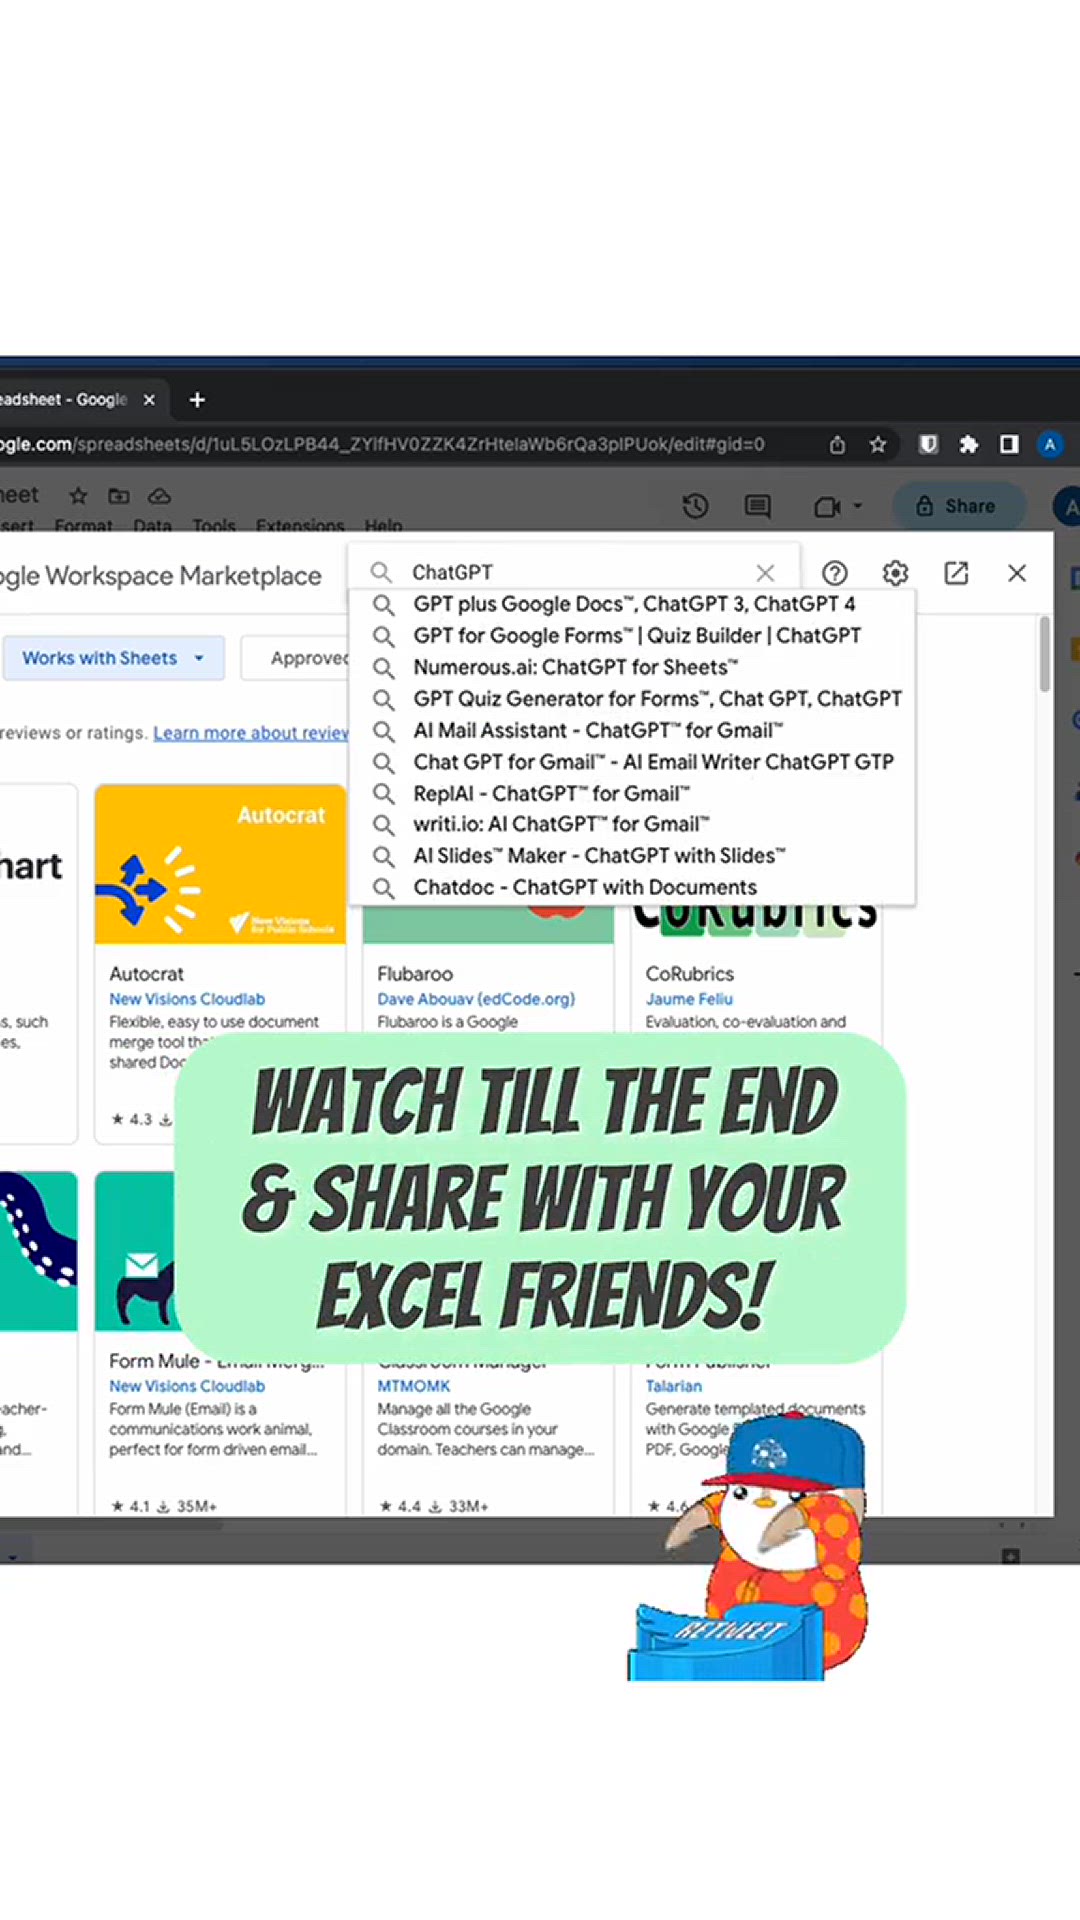Image resolution: width=1080 pixels, height=1920 pixels.
Task: Toggle the browser side panel icon
Action: point(1009,444)
